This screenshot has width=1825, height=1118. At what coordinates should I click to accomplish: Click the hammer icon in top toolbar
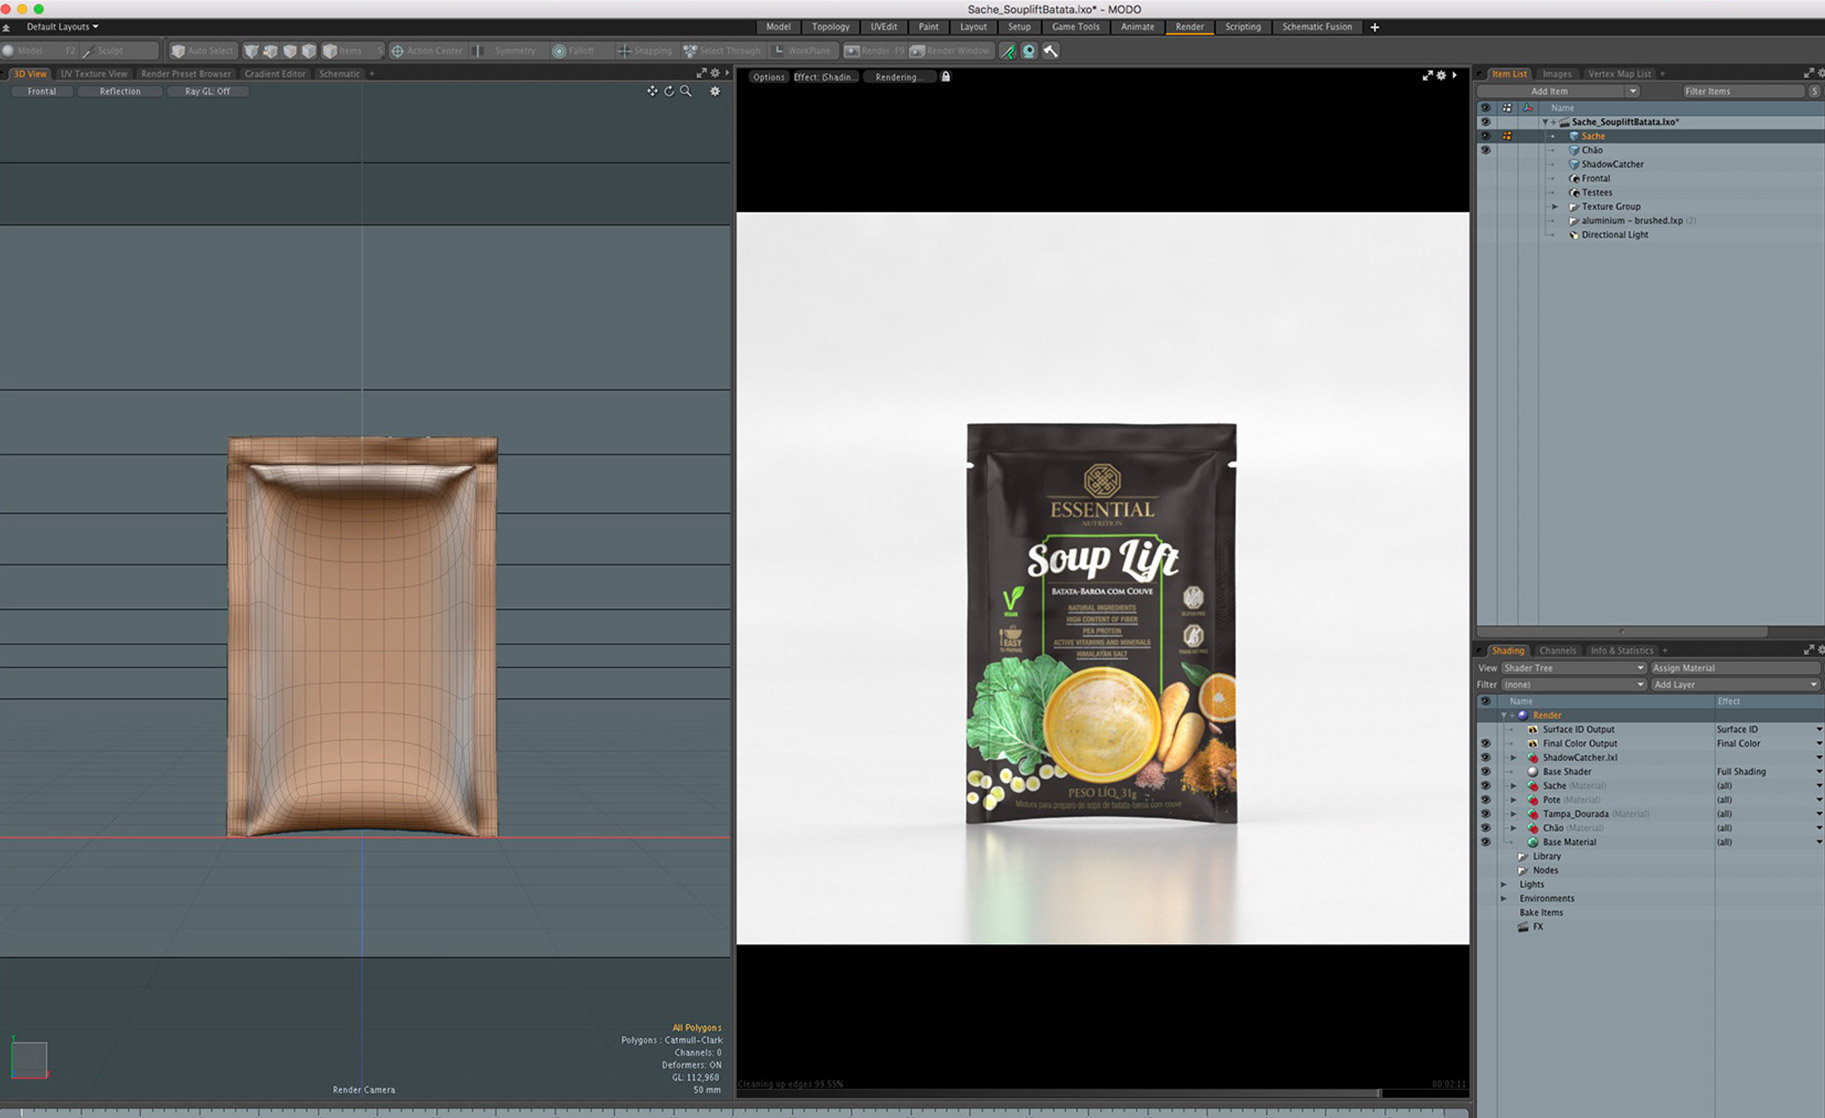(x=1051, y=51)
